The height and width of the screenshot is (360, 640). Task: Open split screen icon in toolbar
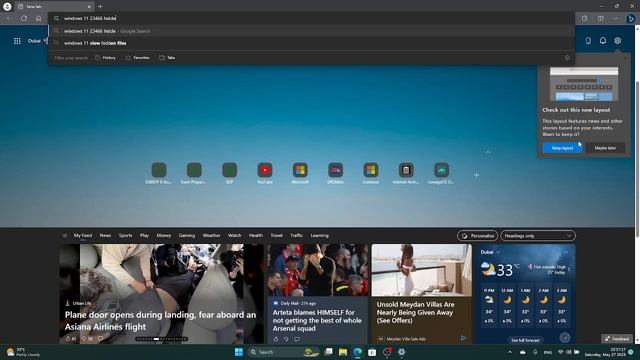pyautogui.click(x=601, y=18)
